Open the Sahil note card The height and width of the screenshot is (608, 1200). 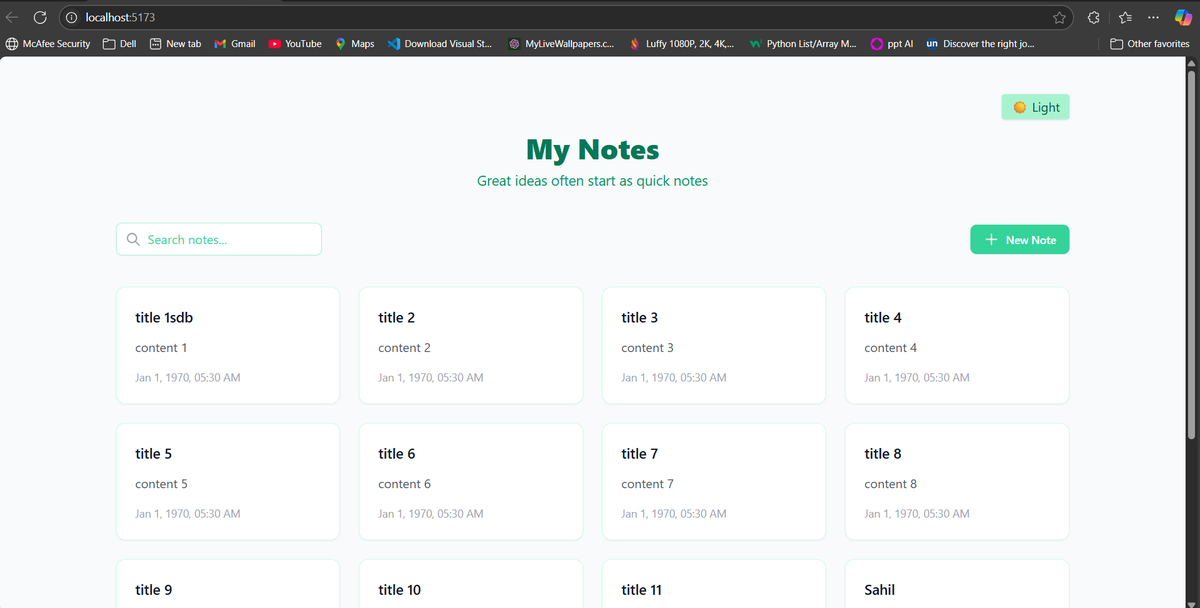point(957,584)
